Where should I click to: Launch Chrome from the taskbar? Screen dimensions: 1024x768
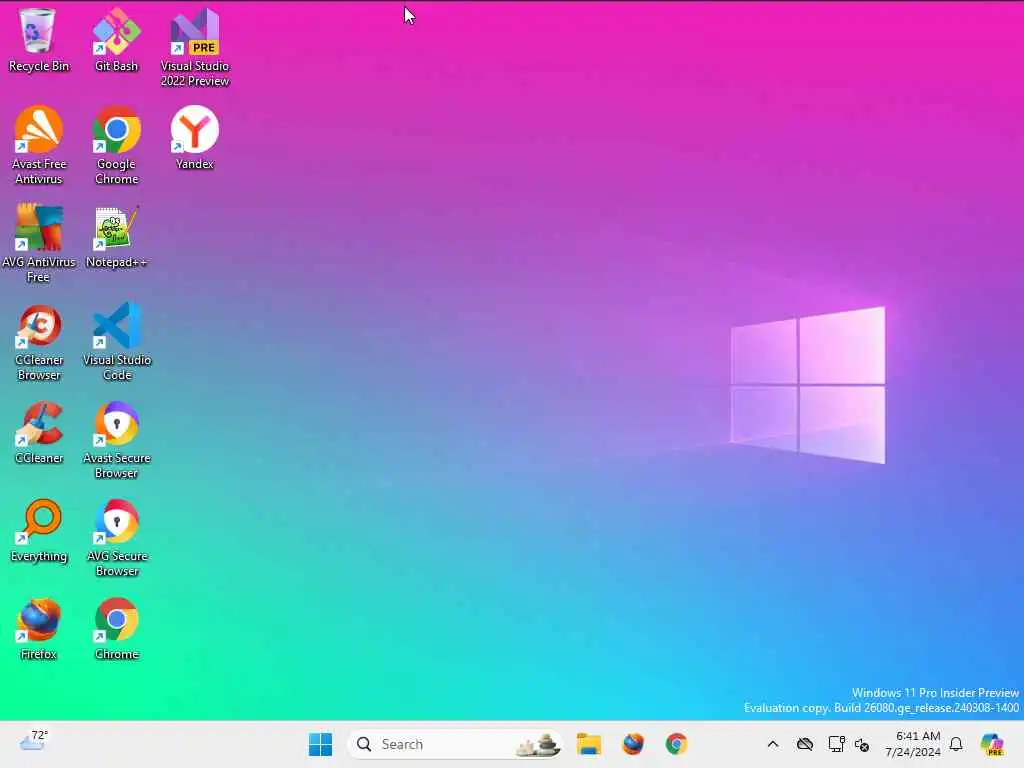[676, 744]
